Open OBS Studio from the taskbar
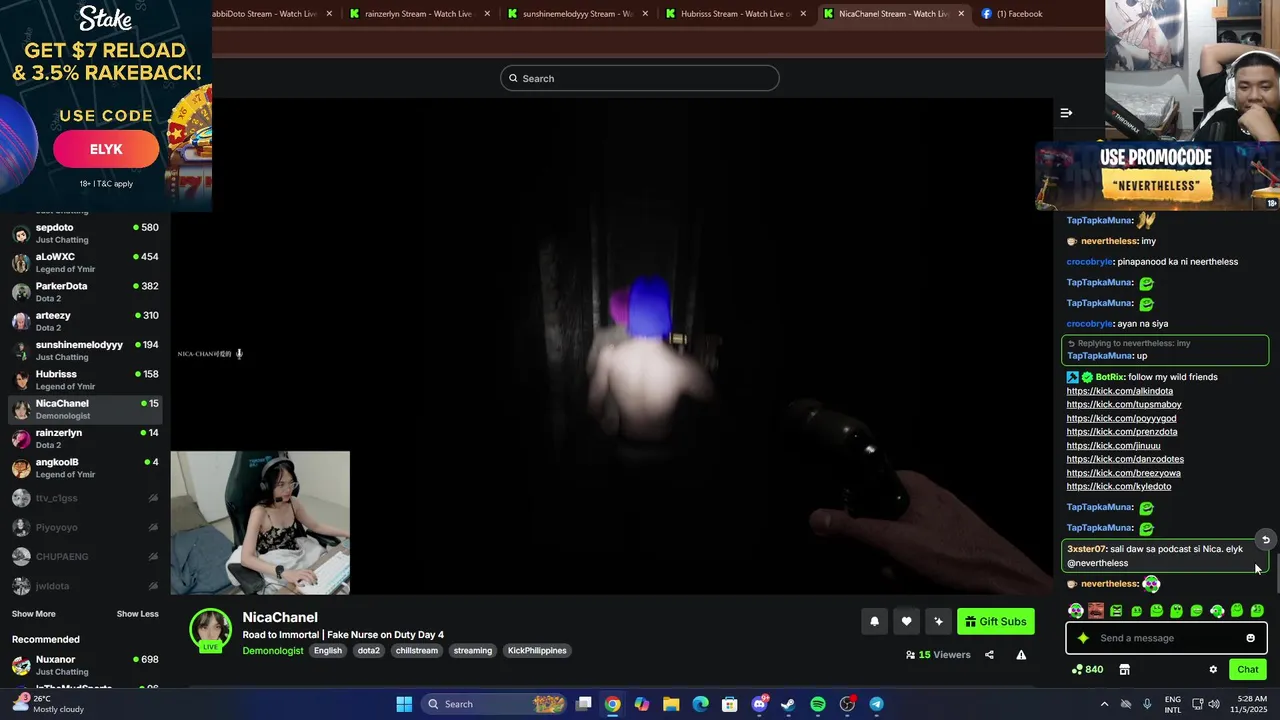1280x720 pixels. click(847, 704)
